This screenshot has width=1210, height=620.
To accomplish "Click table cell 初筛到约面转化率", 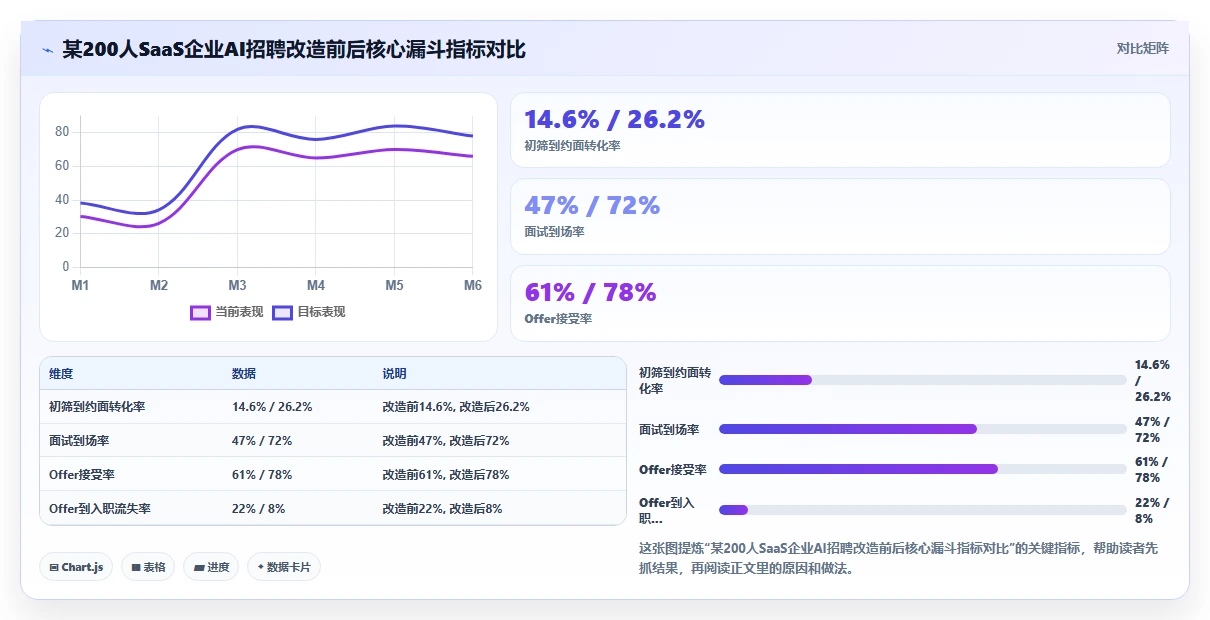I will click(97, 407).
